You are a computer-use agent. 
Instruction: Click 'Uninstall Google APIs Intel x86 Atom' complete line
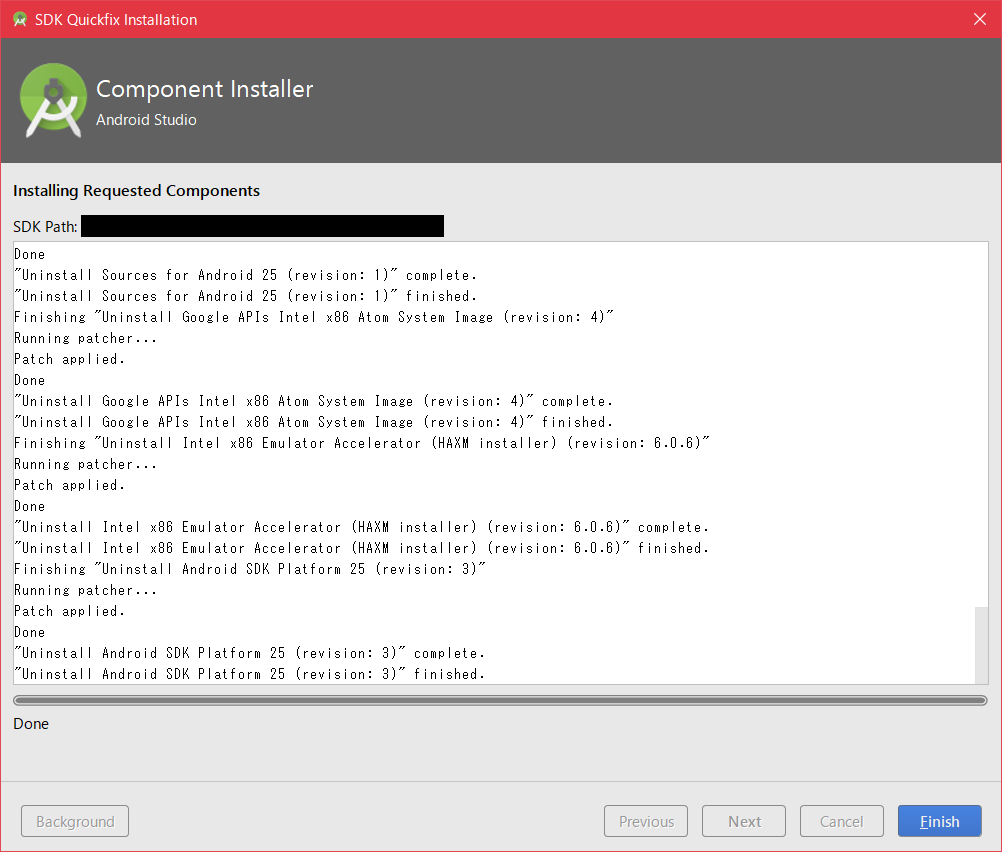(314, 401)
